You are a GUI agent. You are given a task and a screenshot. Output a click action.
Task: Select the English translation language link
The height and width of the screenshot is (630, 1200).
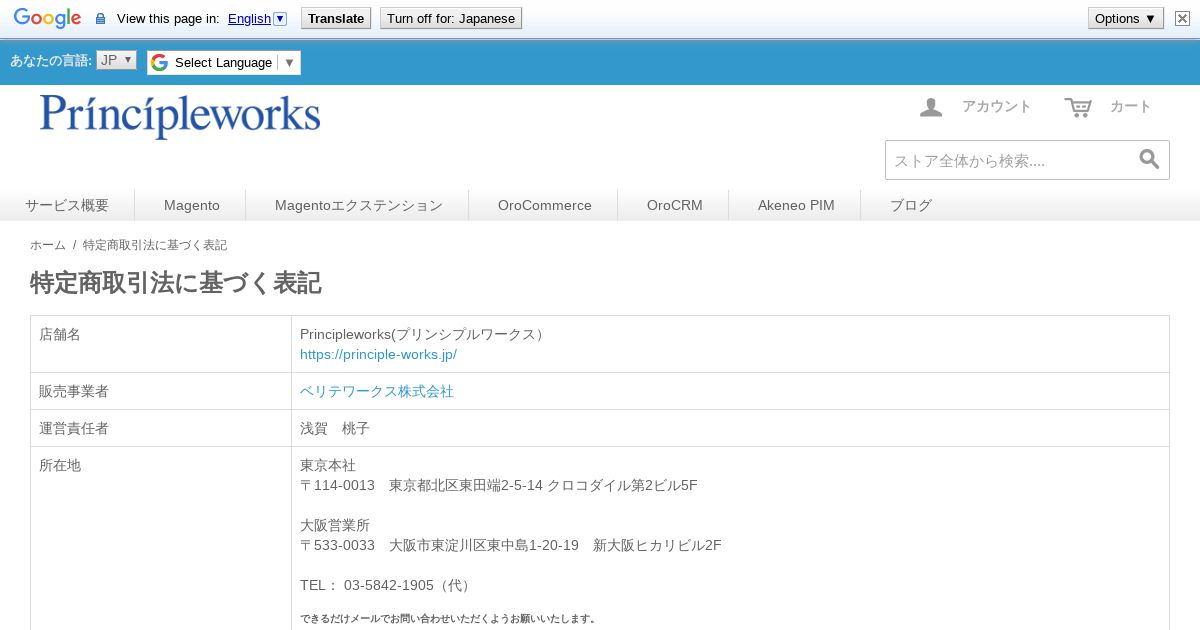click(249, 18)
